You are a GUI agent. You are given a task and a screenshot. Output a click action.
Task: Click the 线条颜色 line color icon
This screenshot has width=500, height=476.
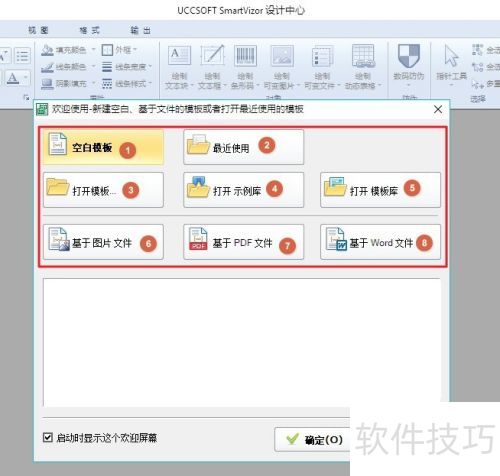coord(47,67)
